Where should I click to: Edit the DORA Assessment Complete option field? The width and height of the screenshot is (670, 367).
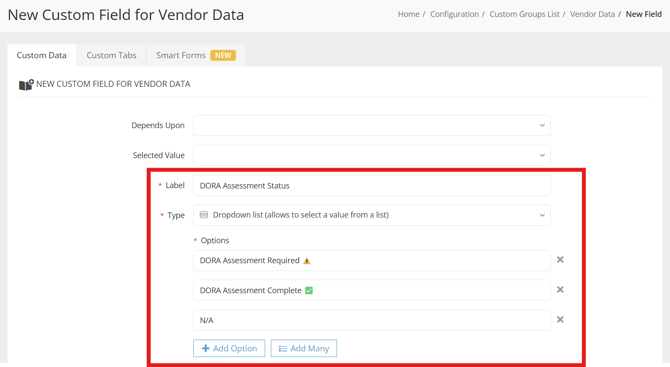(x=372, y=290)
